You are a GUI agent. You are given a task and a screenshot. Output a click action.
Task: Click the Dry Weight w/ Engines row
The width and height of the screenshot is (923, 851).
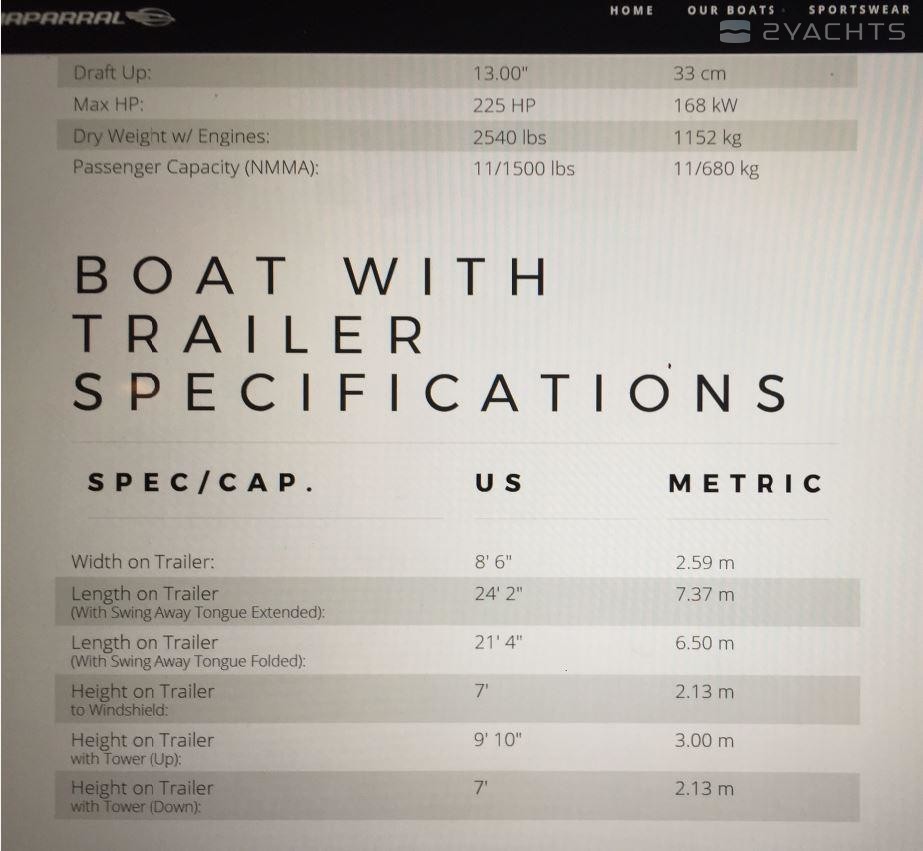[x=457, y=136]
